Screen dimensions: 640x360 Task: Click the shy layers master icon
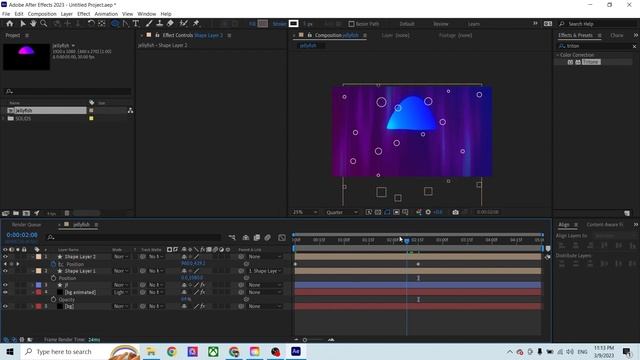point(246,237)
